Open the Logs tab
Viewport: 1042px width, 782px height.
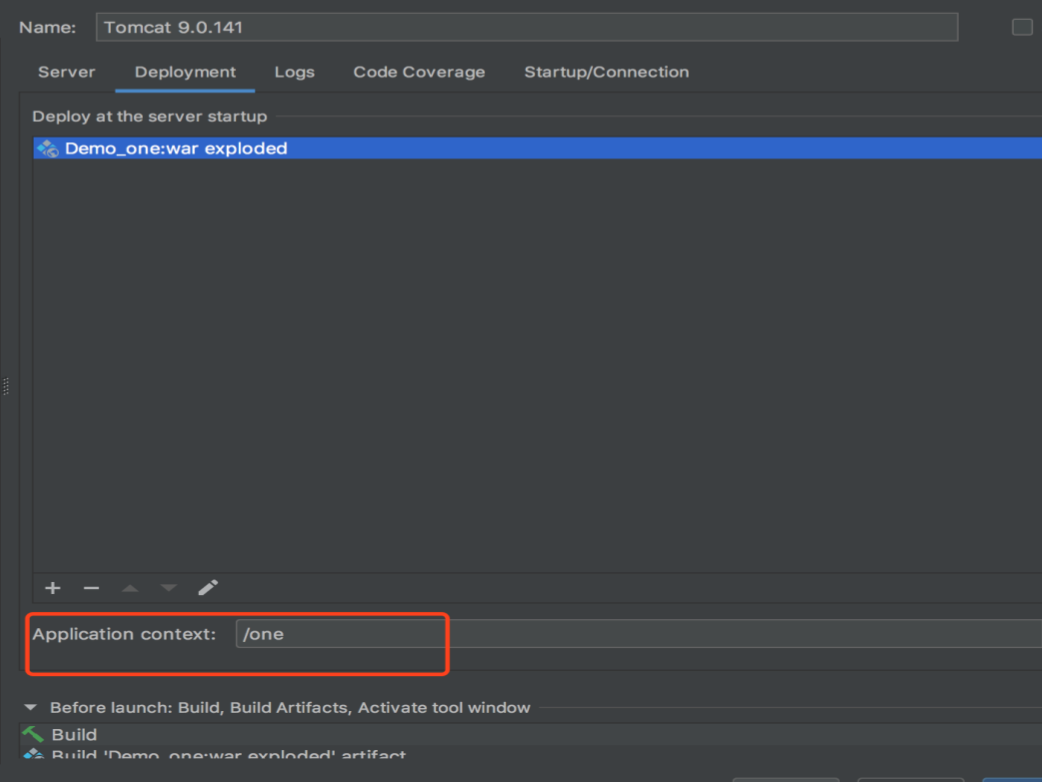(x=294, y=72)
